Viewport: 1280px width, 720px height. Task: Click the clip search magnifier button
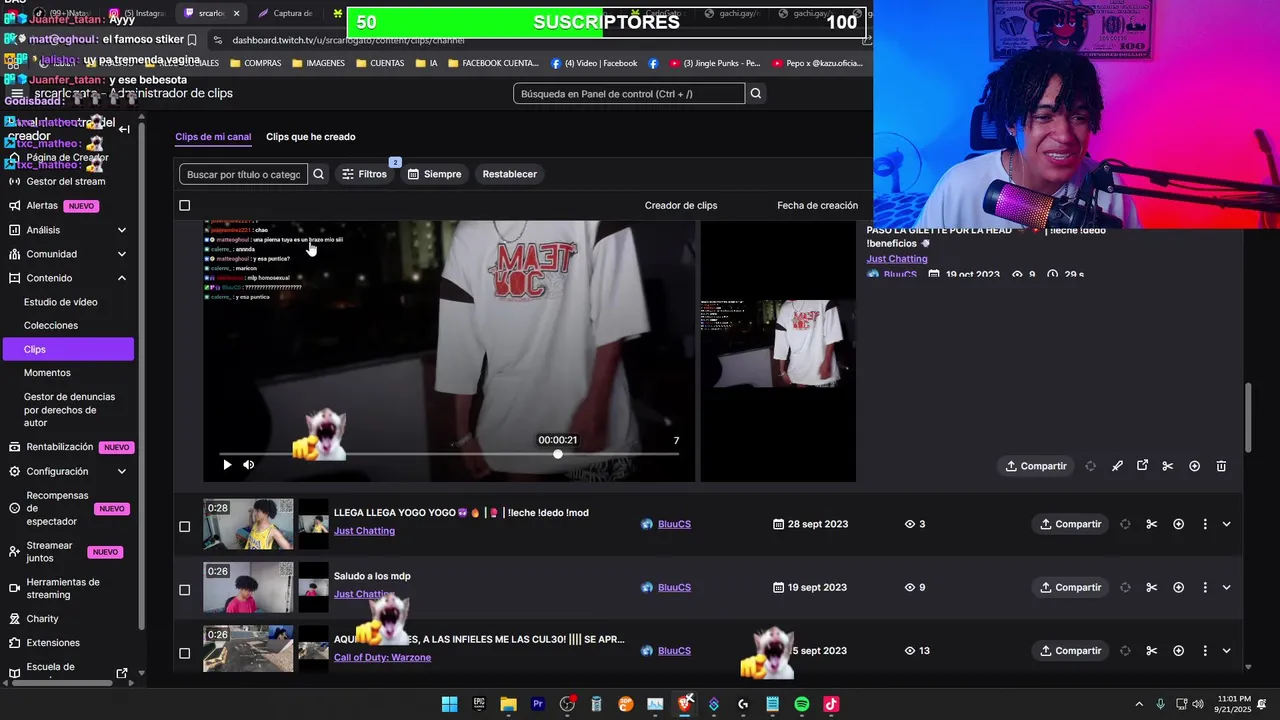point(318,174)
